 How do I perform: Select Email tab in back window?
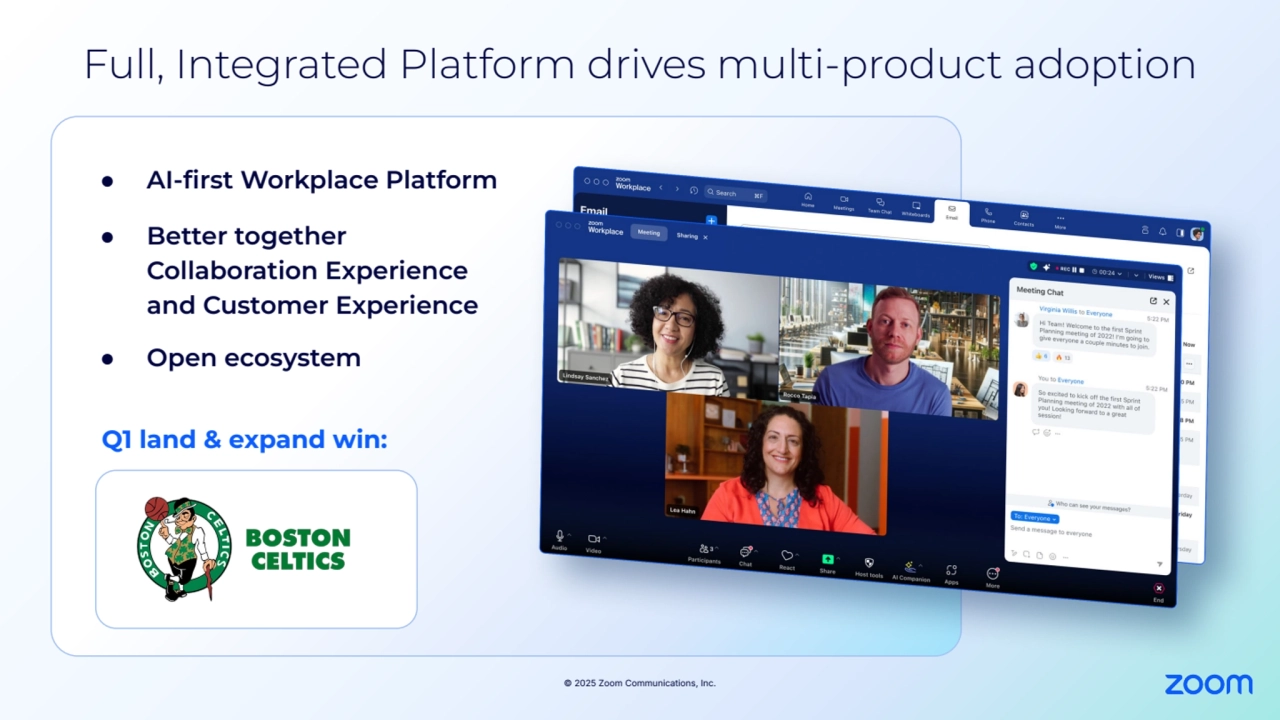pos(952,213)
